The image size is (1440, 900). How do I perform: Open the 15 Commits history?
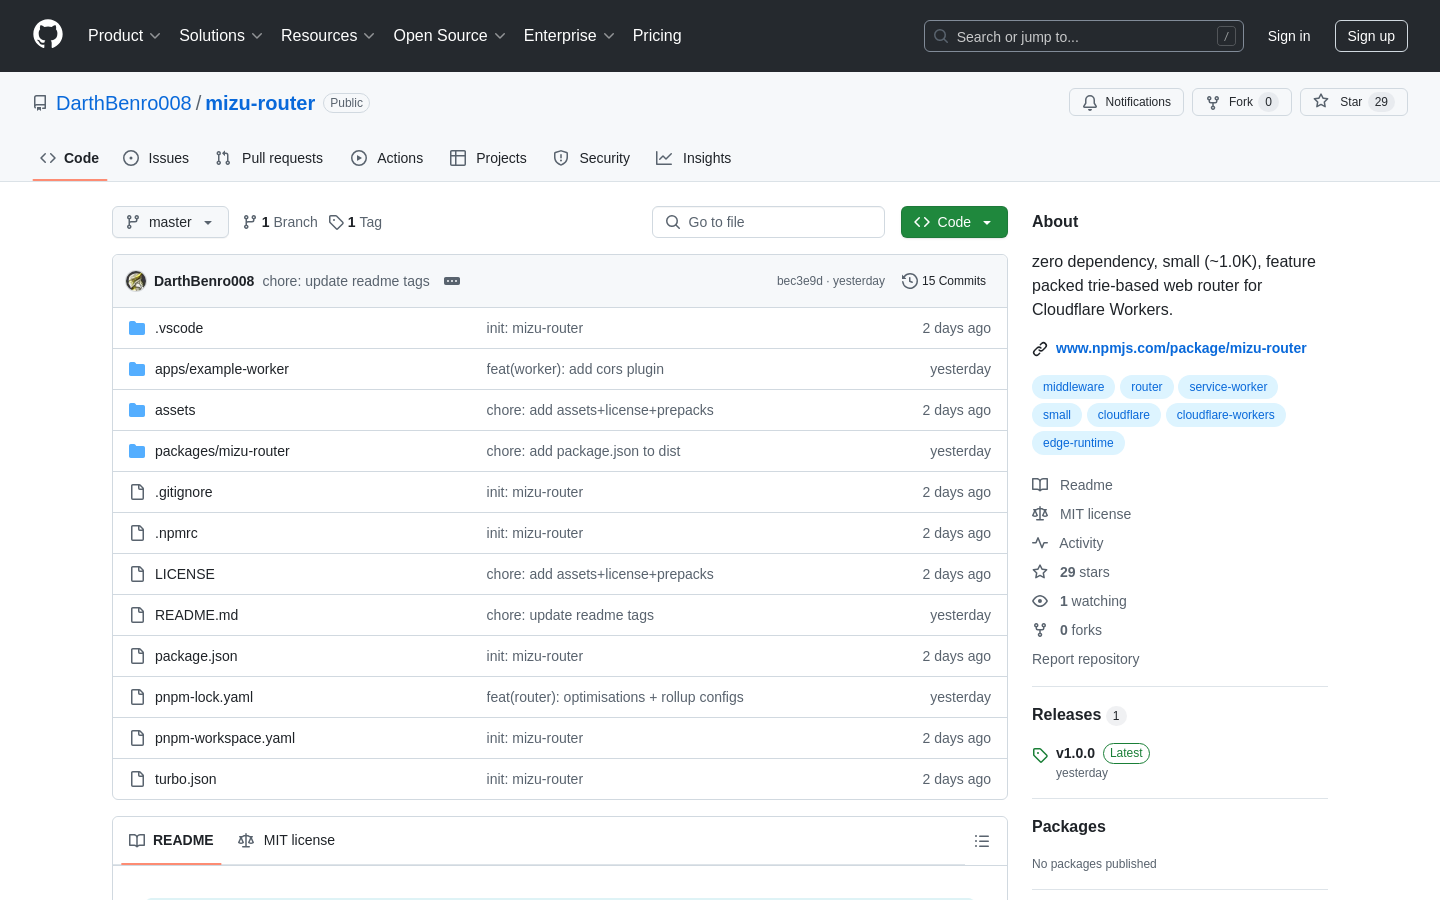click(x=943, y=281)
